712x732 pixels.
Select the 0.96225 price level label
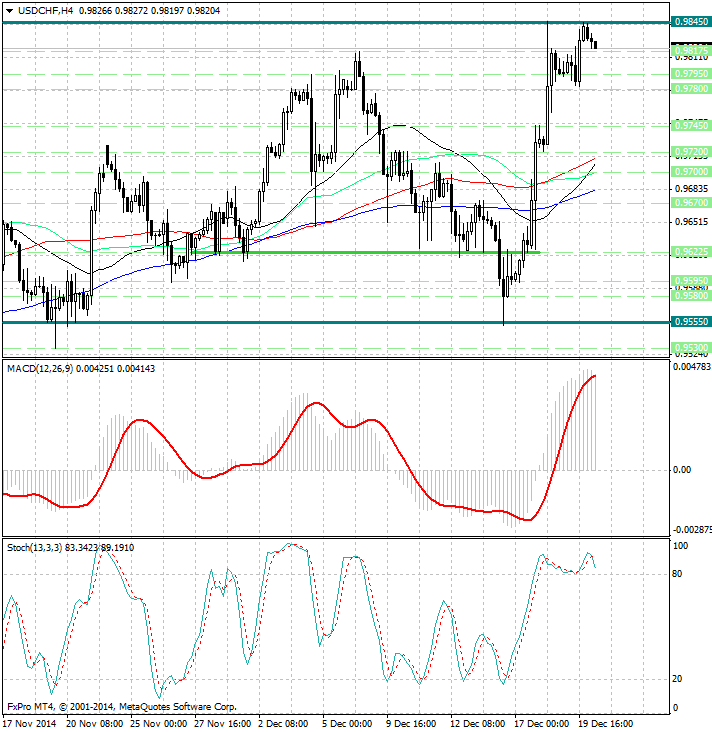(691, 252)
